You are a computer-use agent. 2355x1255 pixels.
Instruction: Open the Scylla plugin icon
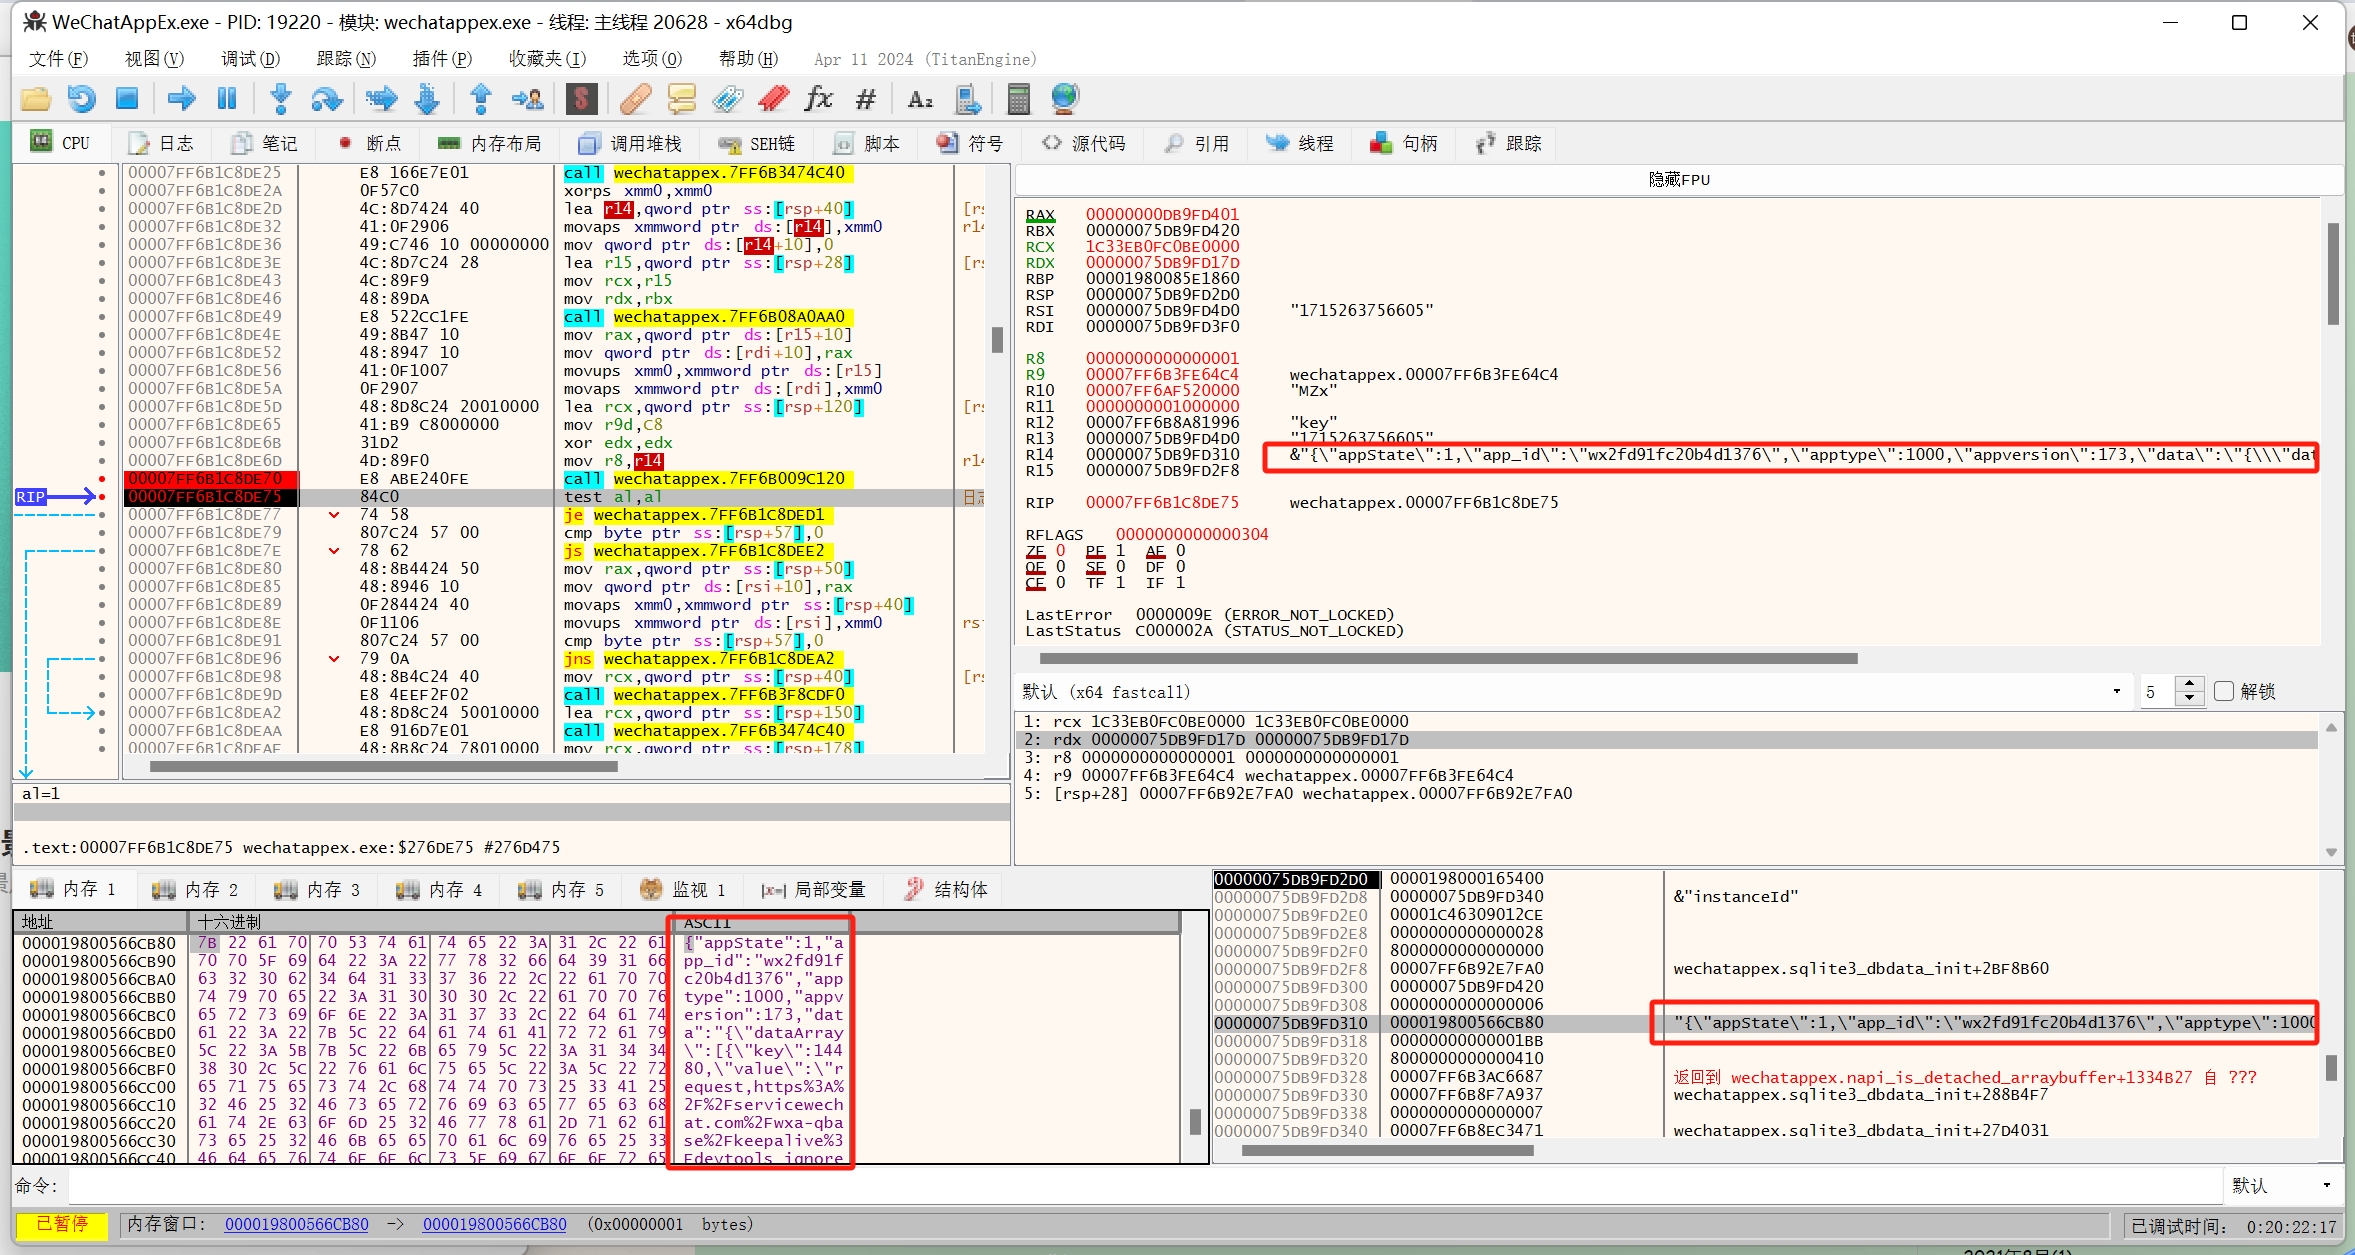coord(581,98)
